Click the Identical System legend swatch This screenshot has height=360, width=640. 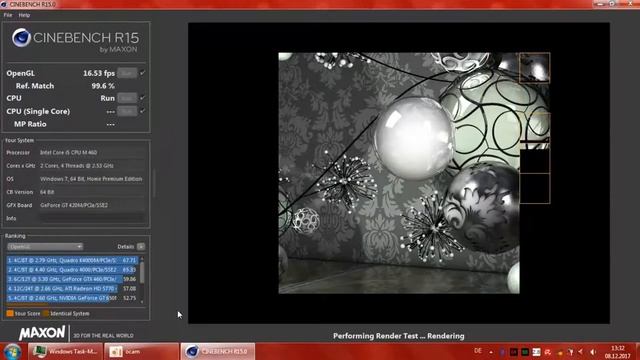tap(46, 313)
